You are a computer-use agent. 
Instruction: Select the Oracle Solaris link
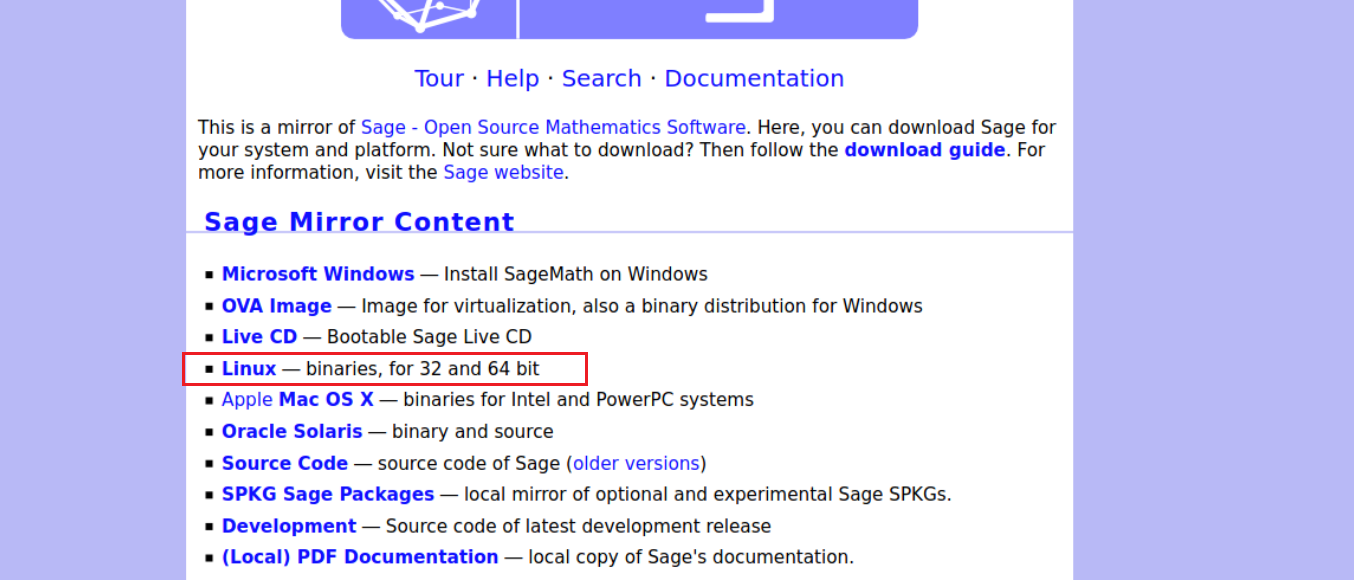click(x=292, y=432)
